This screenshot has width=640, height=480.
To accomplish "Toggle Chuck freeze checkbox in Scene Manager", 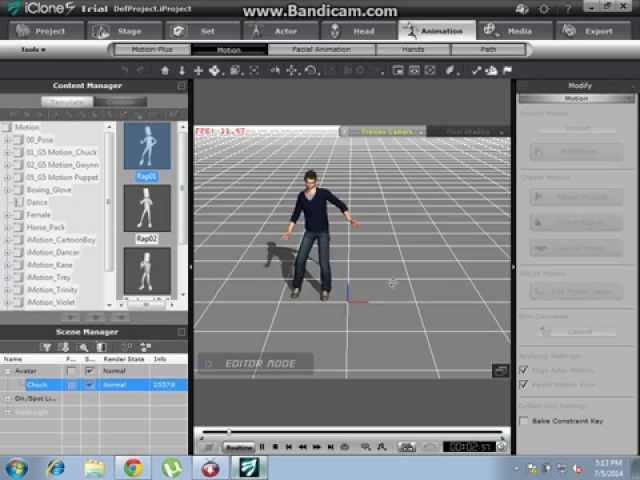I will pos(71,385).
